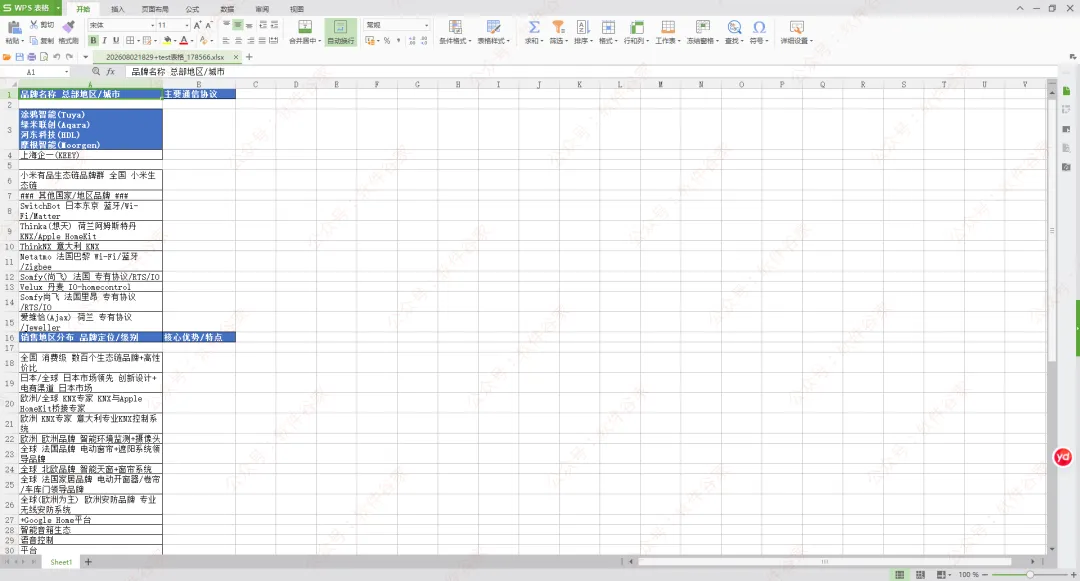Click the Rows and Columns (行和列) icon
This screenshot has width=1080, height=581.
coord(636,27)
